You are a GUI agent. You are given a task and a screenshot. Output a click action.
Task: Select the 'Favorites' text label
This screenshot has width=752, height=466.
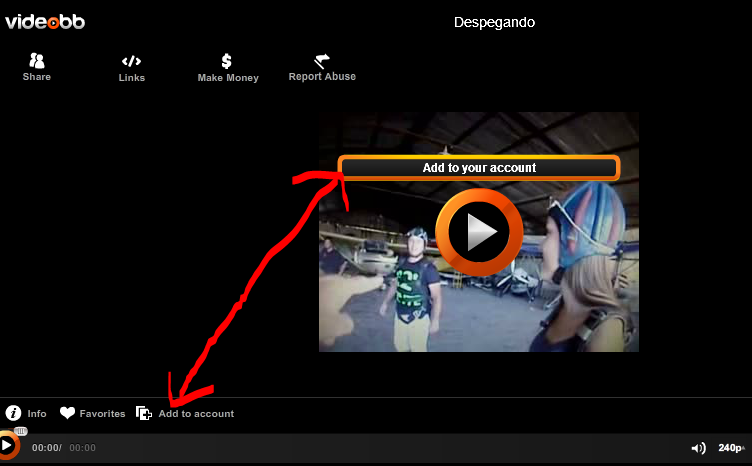tap(102, 414)
